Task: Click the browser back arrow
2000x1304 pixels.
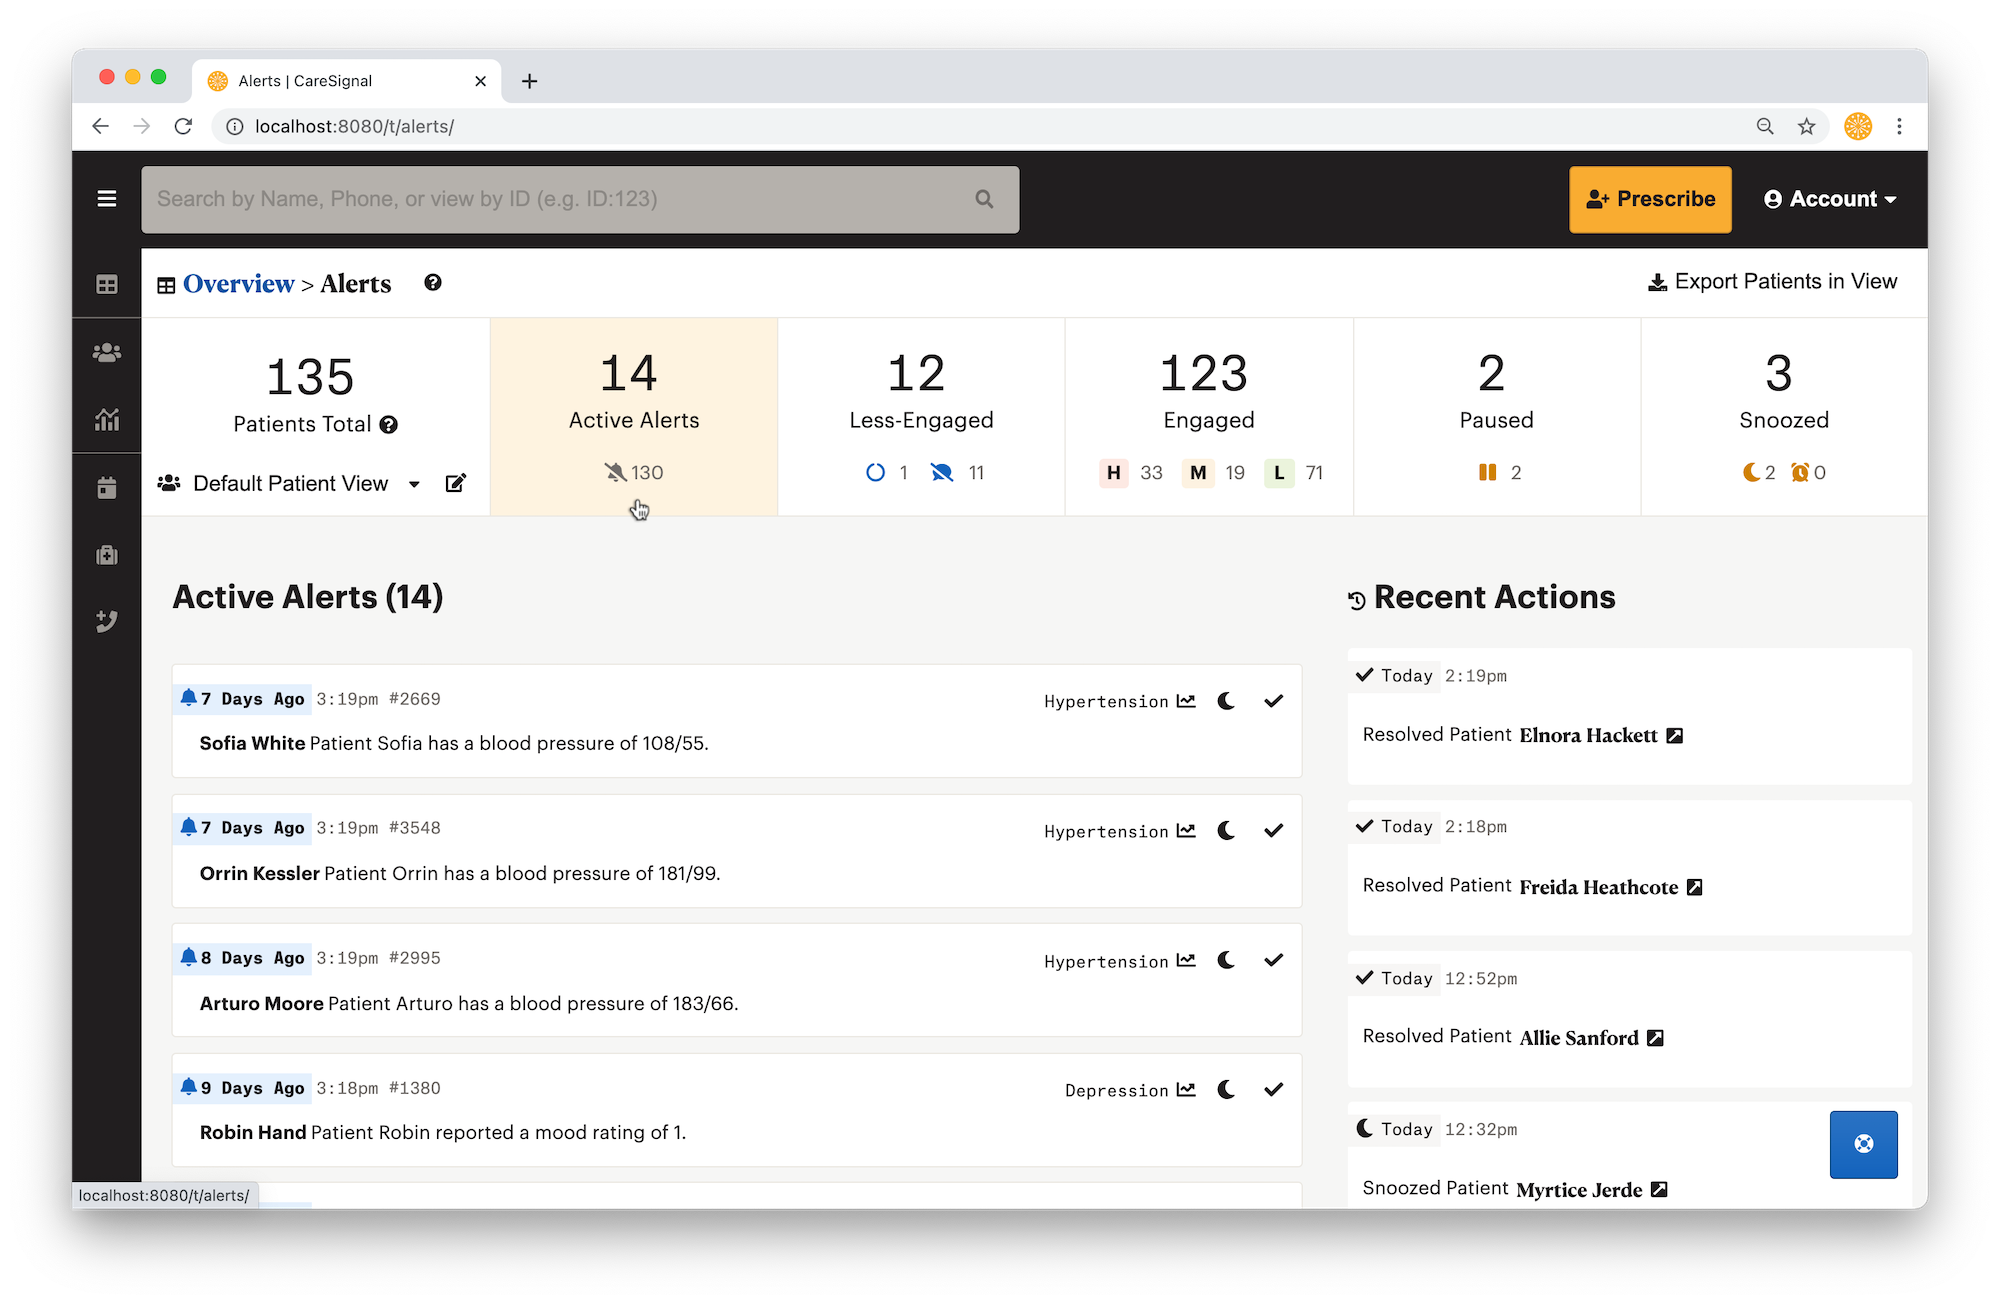Action: (x=100, y=126)
